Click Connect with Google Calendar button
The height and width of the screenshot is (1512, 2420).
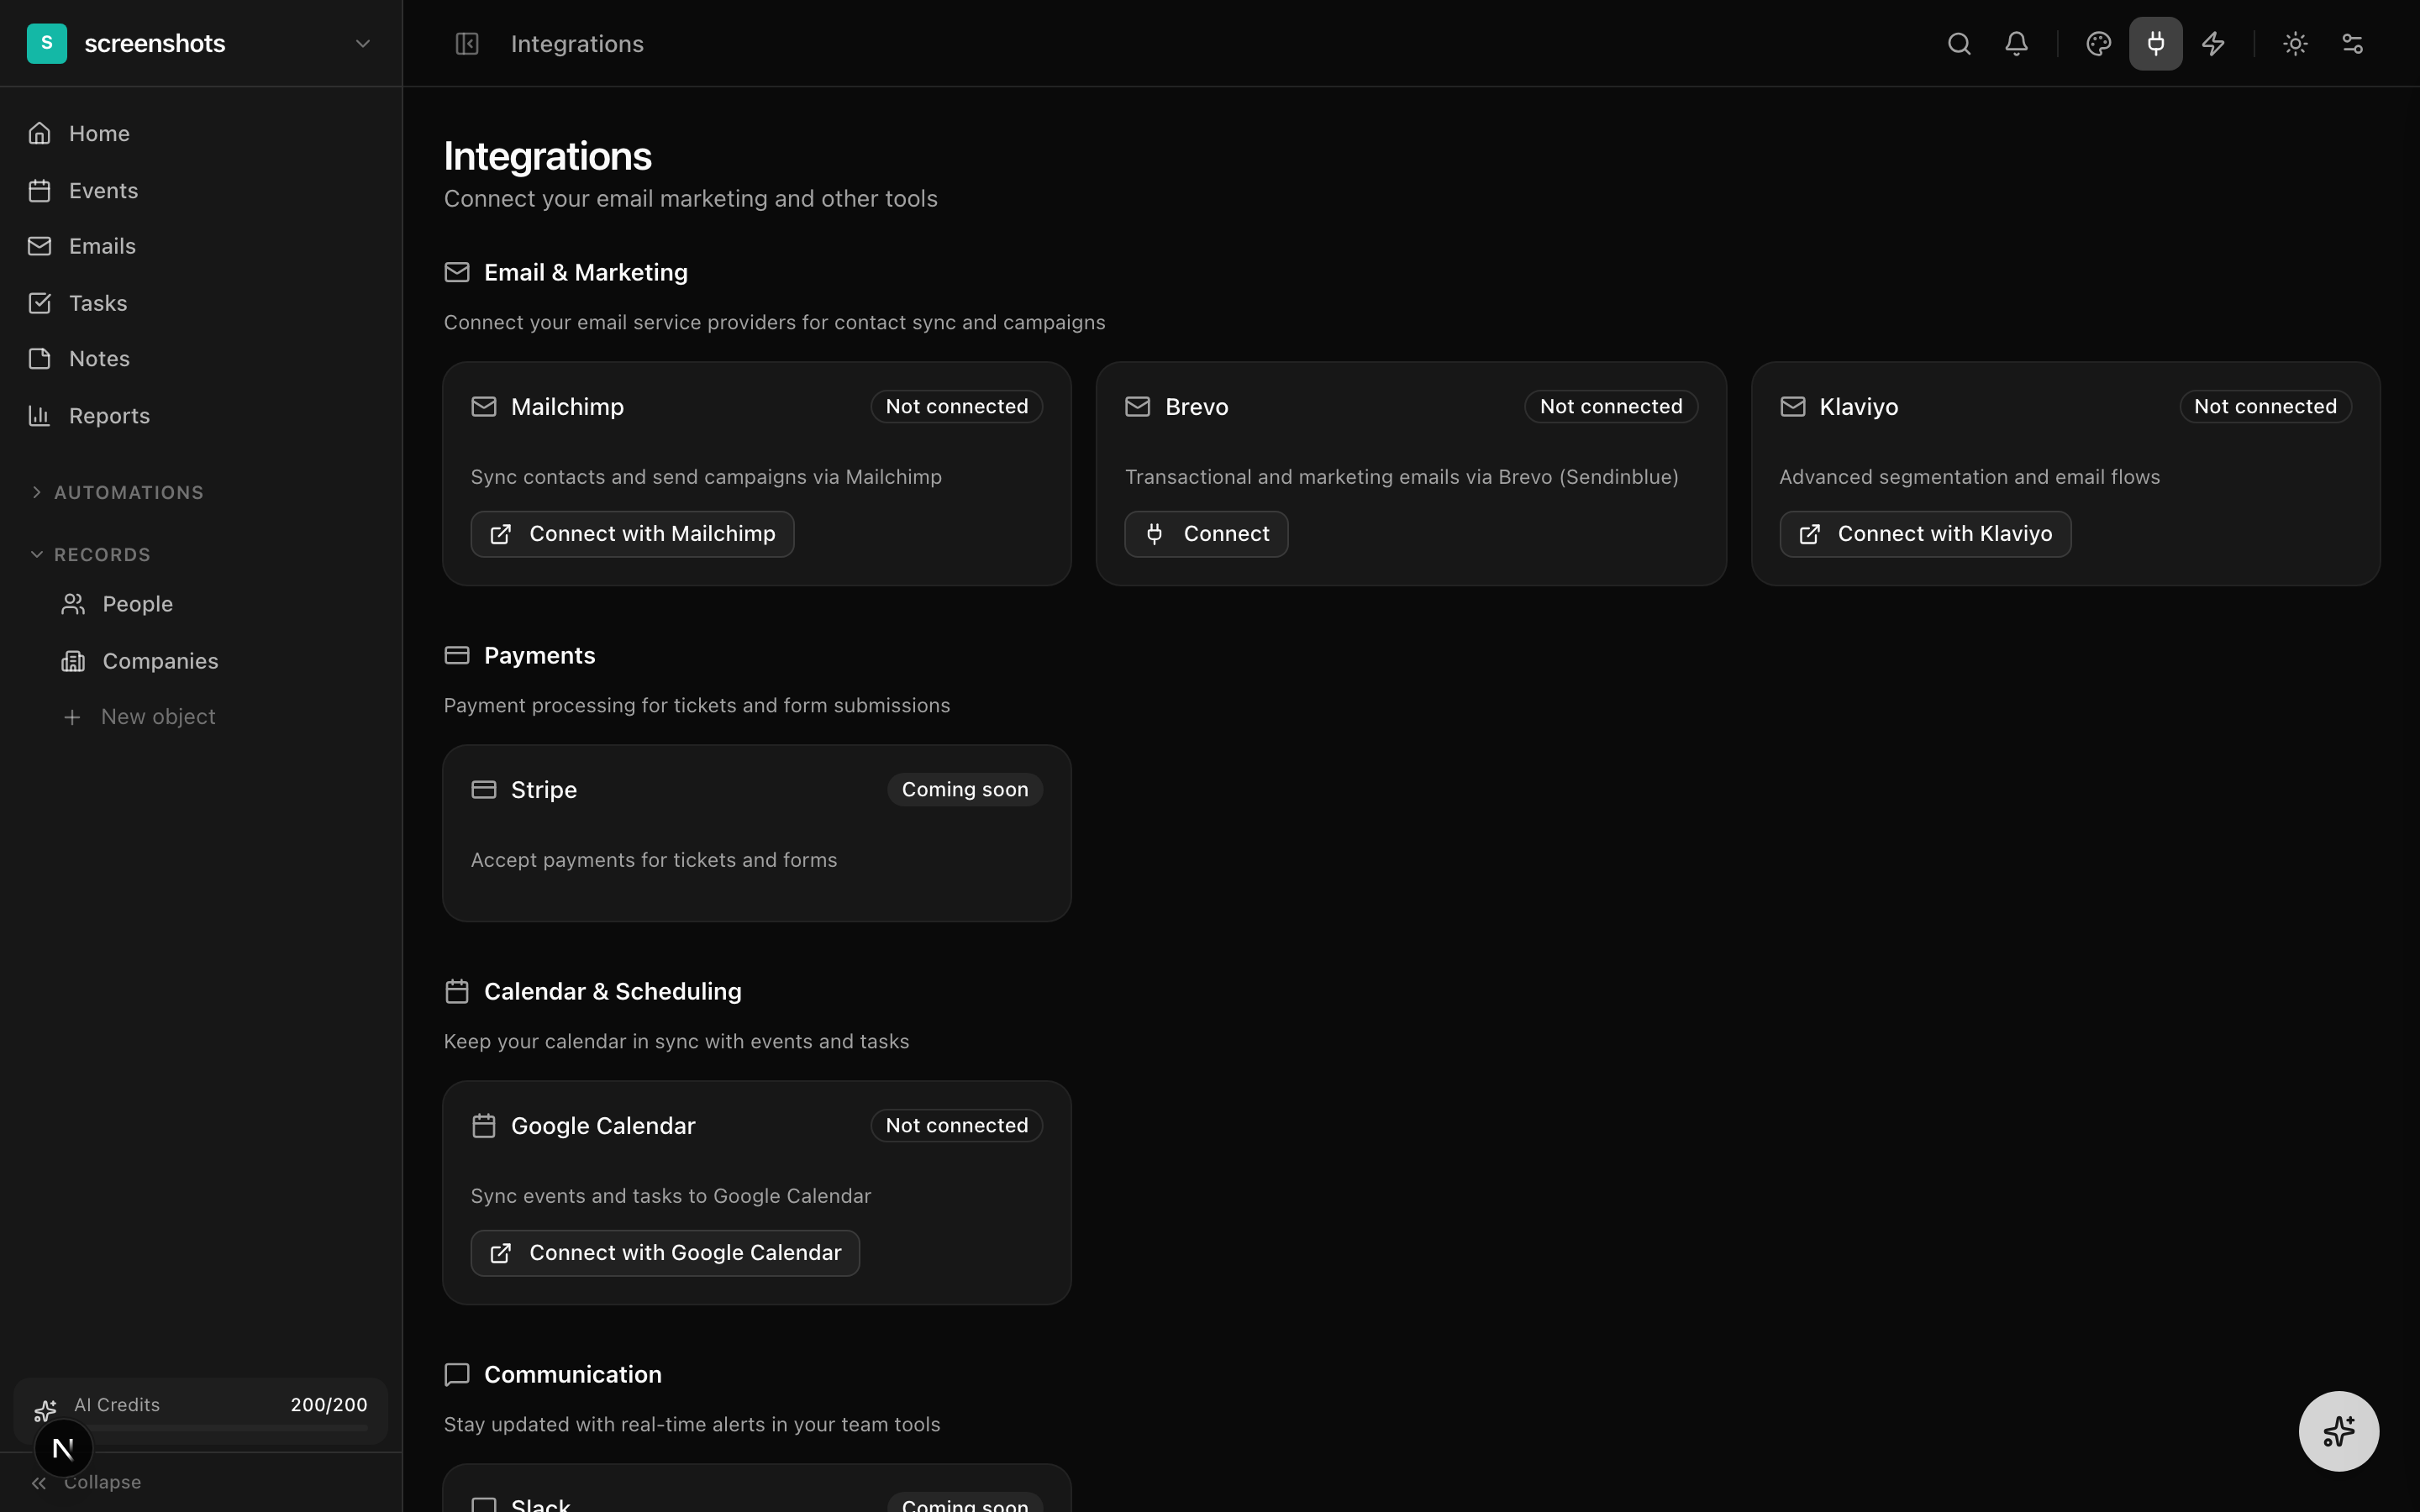665,1253
